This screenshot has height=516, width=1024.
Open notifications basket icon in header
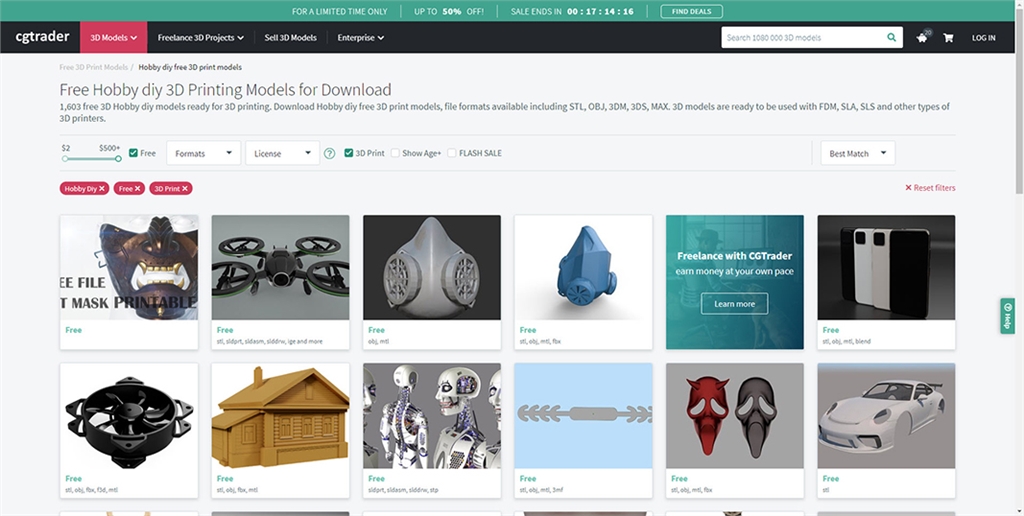coord(922,38)
